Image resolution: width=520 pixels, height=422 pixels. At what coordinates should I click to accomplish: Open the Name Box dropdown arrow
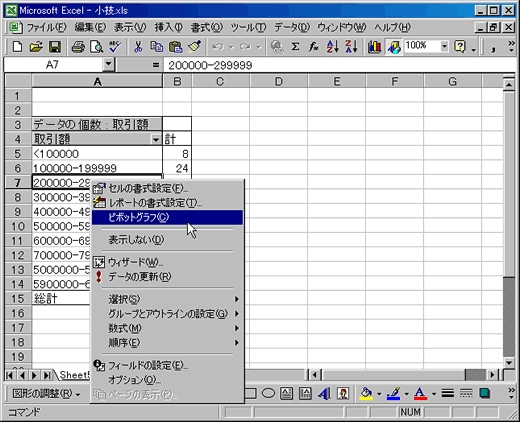[108, 64]
